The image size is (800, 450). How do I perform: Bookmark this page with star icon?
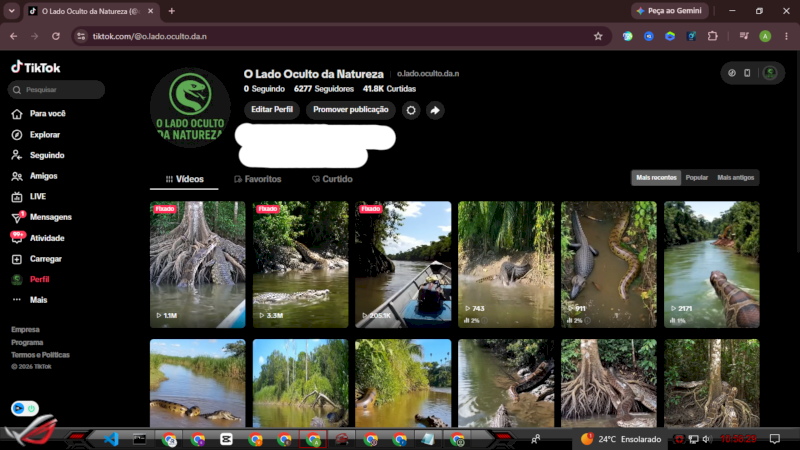pos(598,36)
